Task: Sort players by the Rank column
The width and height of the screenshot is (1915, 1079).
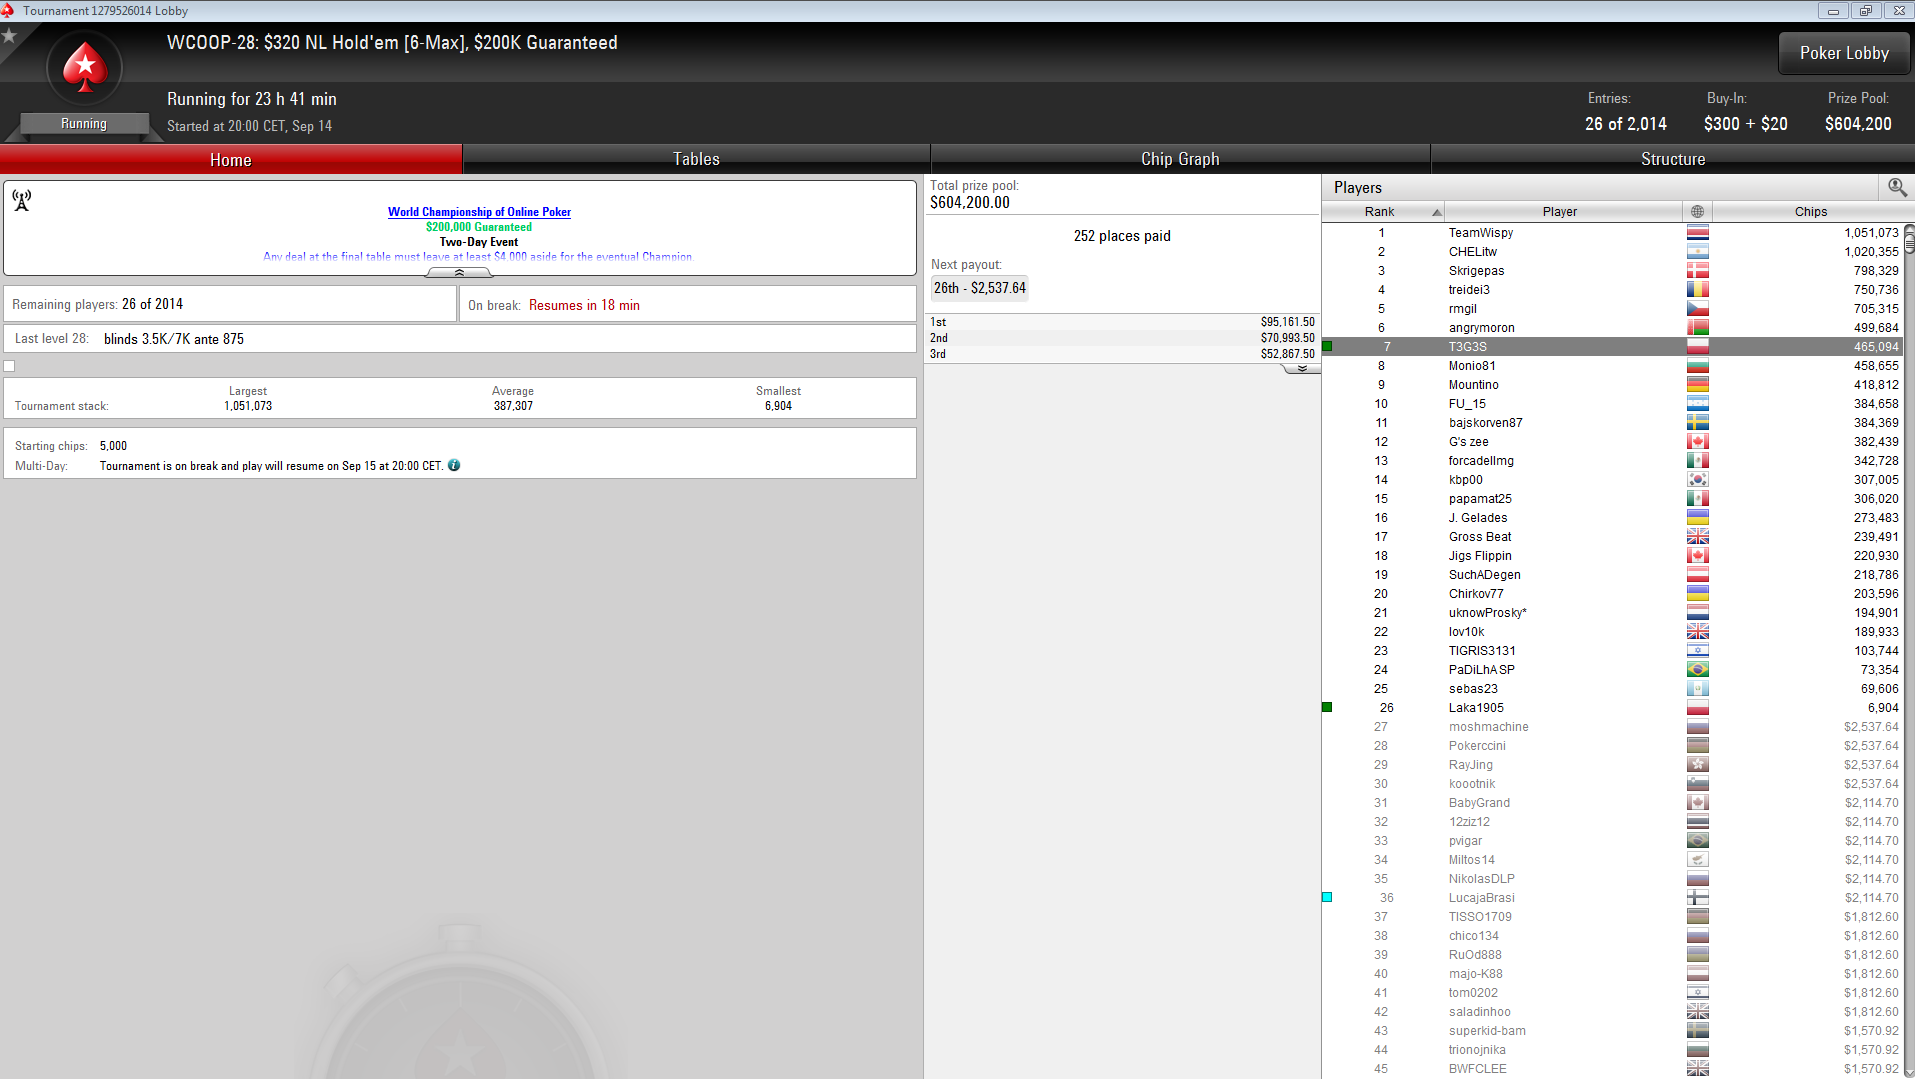Action: coord(1381,212)
